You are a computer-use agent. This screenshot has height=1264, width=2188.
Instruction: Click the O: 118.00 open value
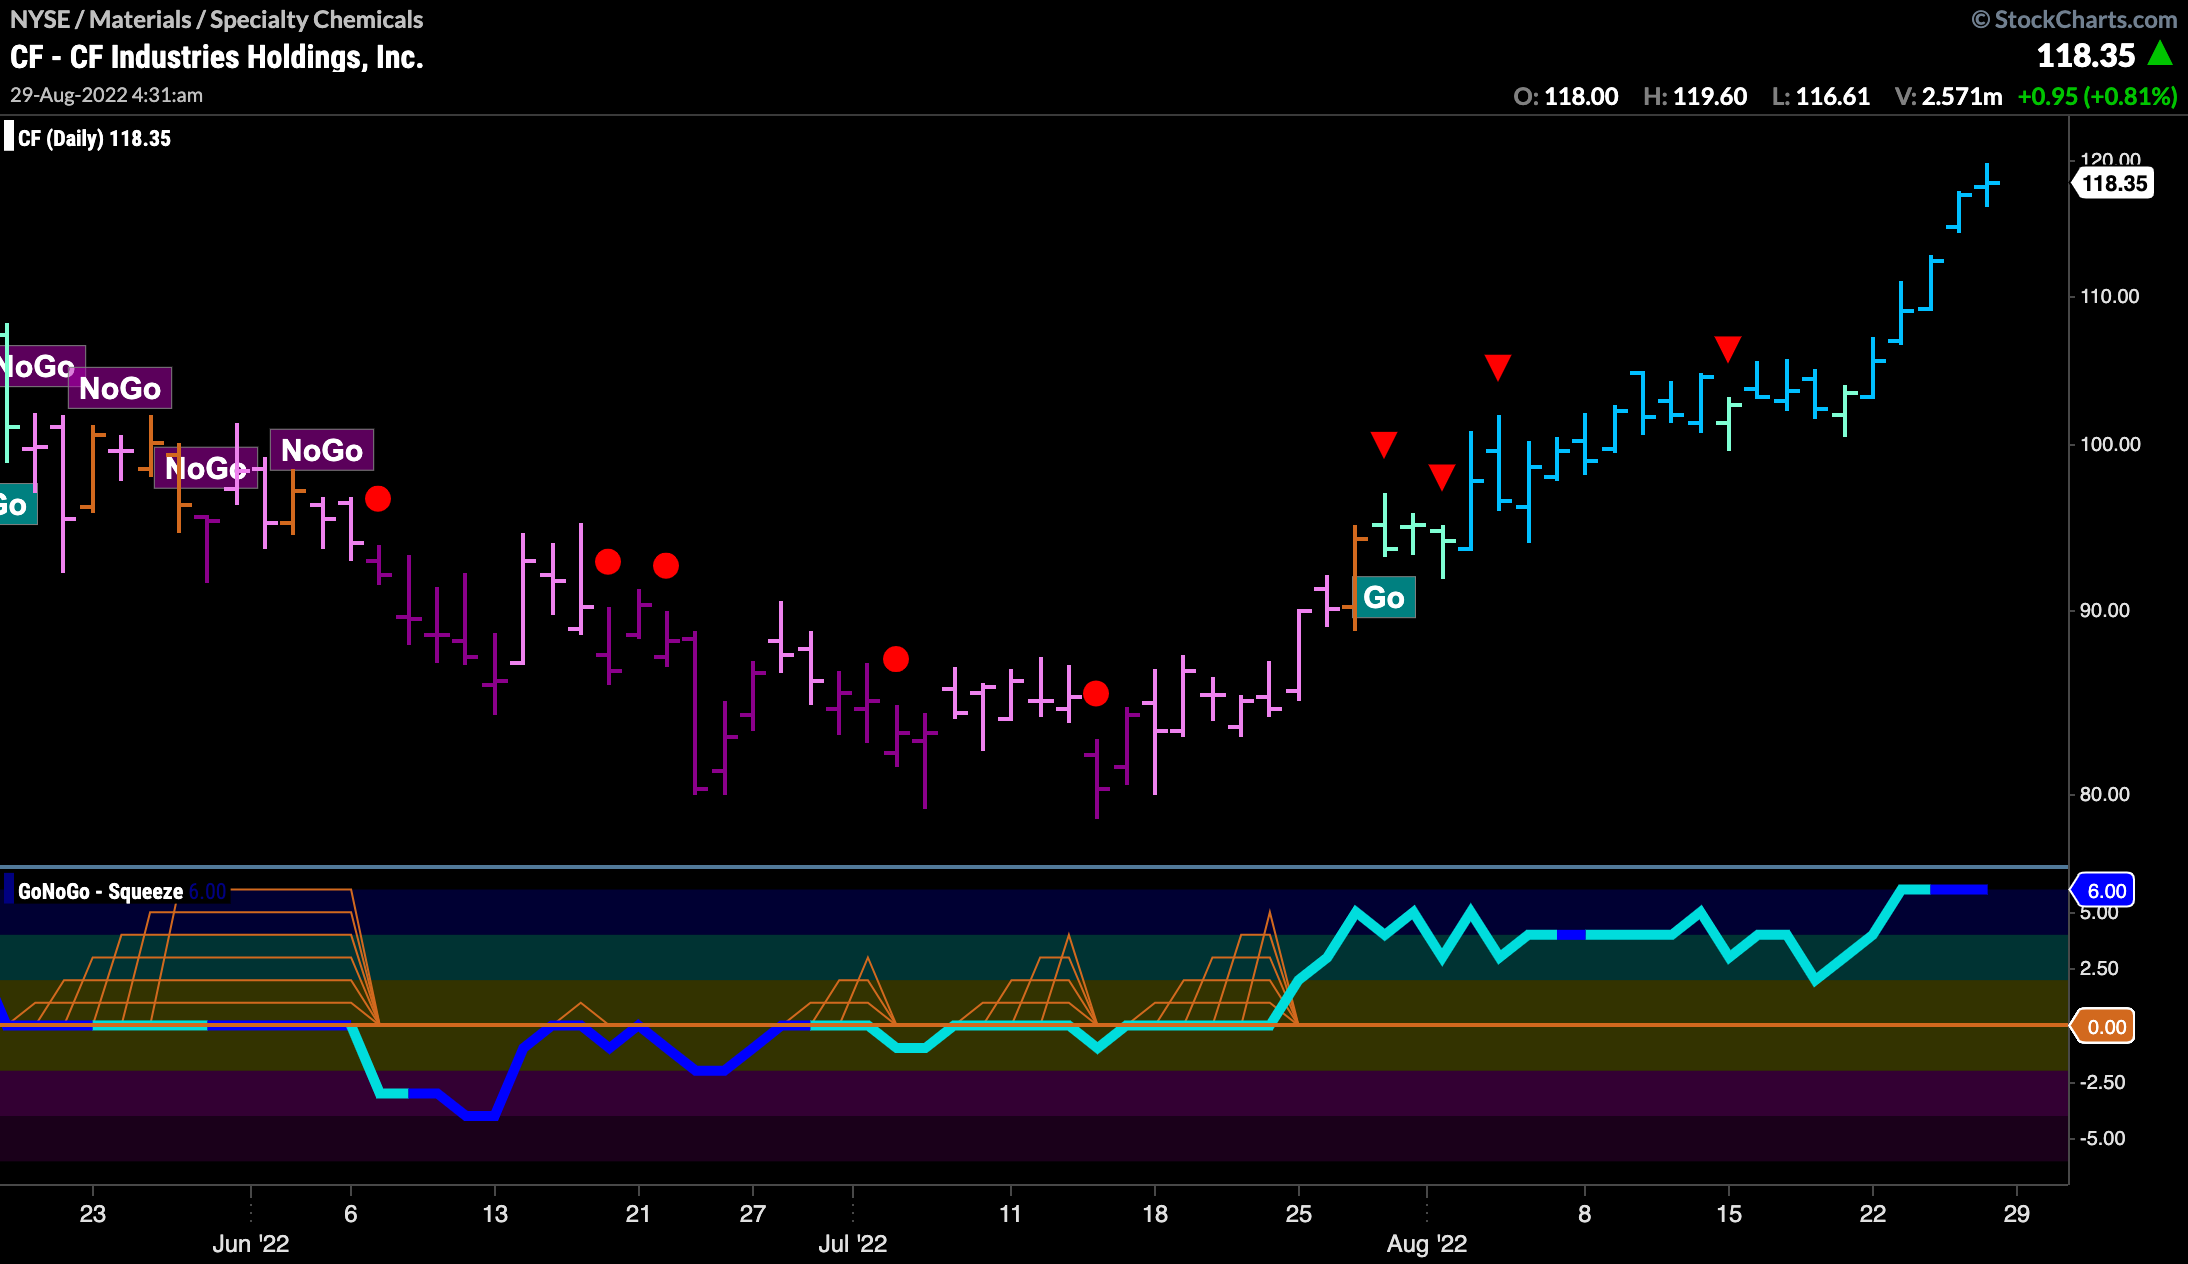(x=1566, y=97)
